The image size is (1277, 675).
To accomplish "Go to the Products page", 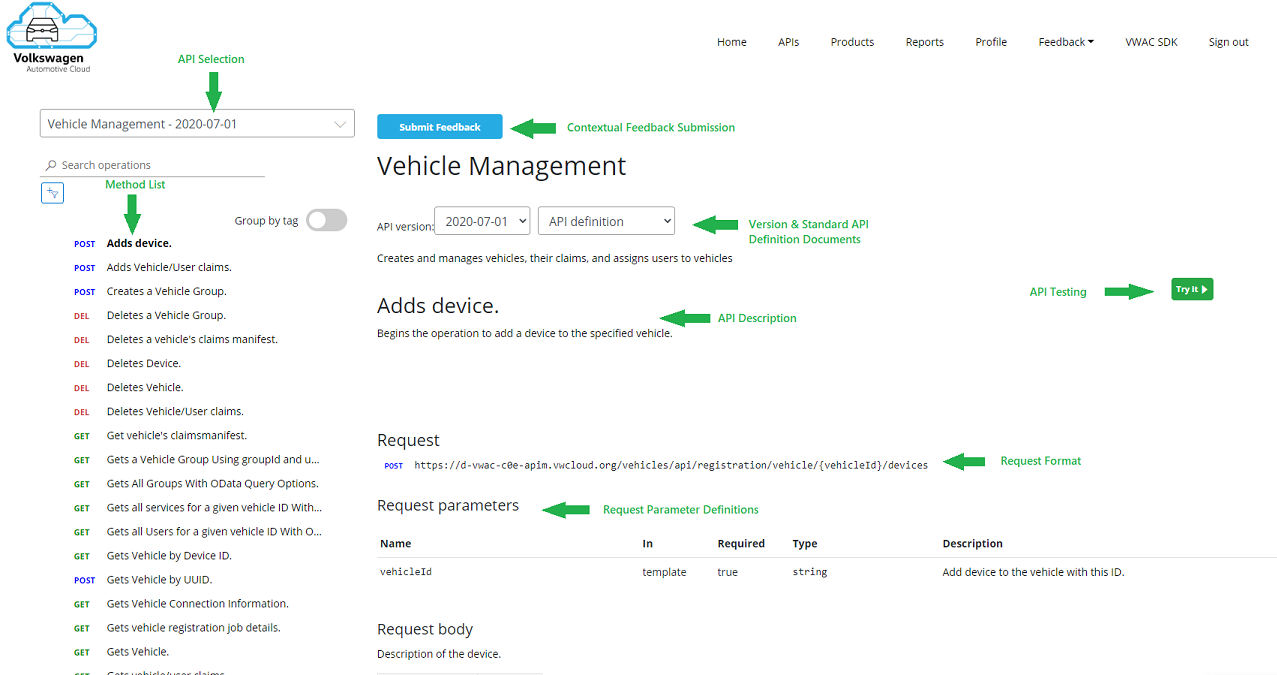I will click(x=851, y=41).
